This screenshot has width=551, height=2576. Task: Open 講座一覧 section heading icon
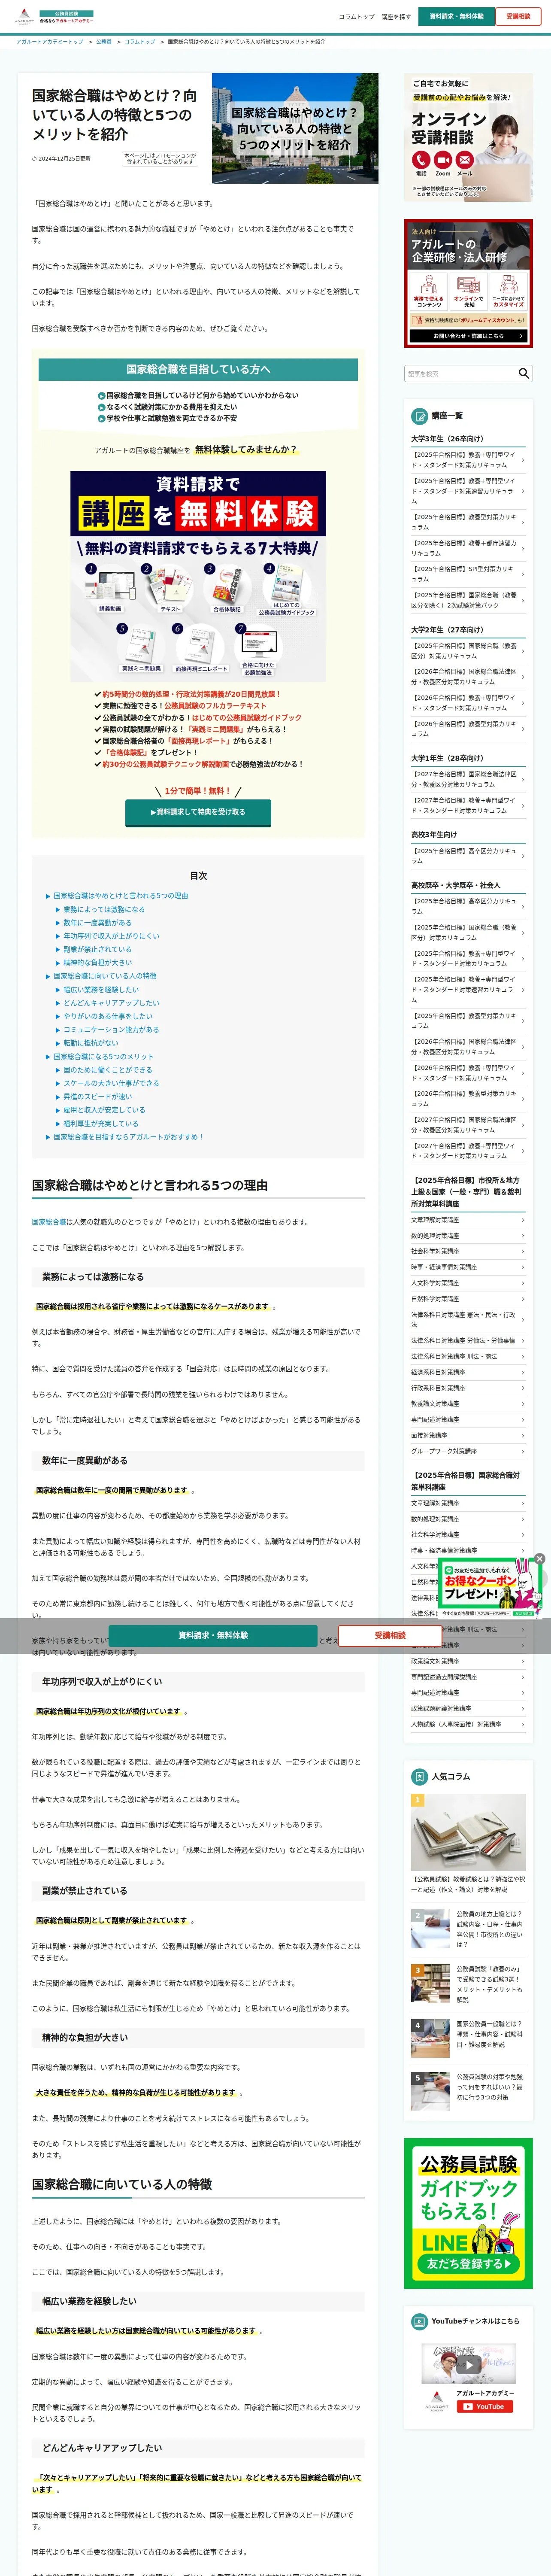pos(420,416)
